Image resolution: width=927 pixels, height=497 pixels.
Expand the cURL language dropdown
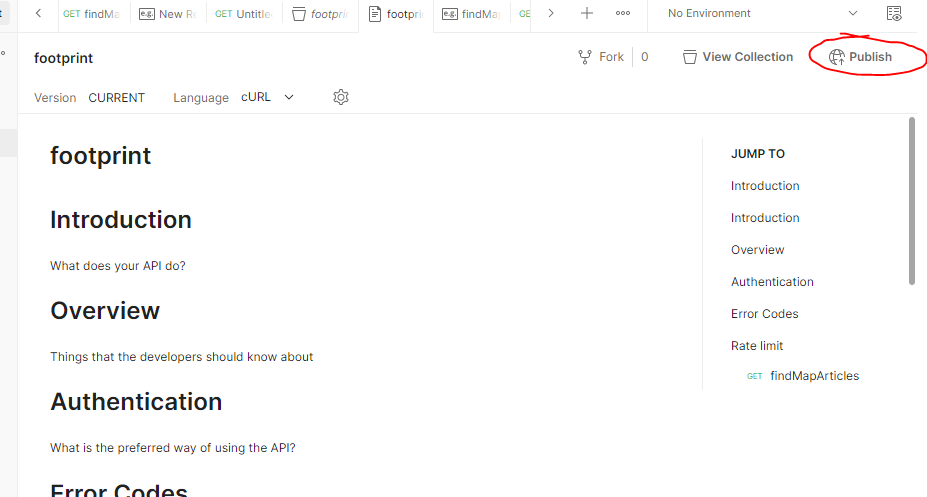point(267,97)
